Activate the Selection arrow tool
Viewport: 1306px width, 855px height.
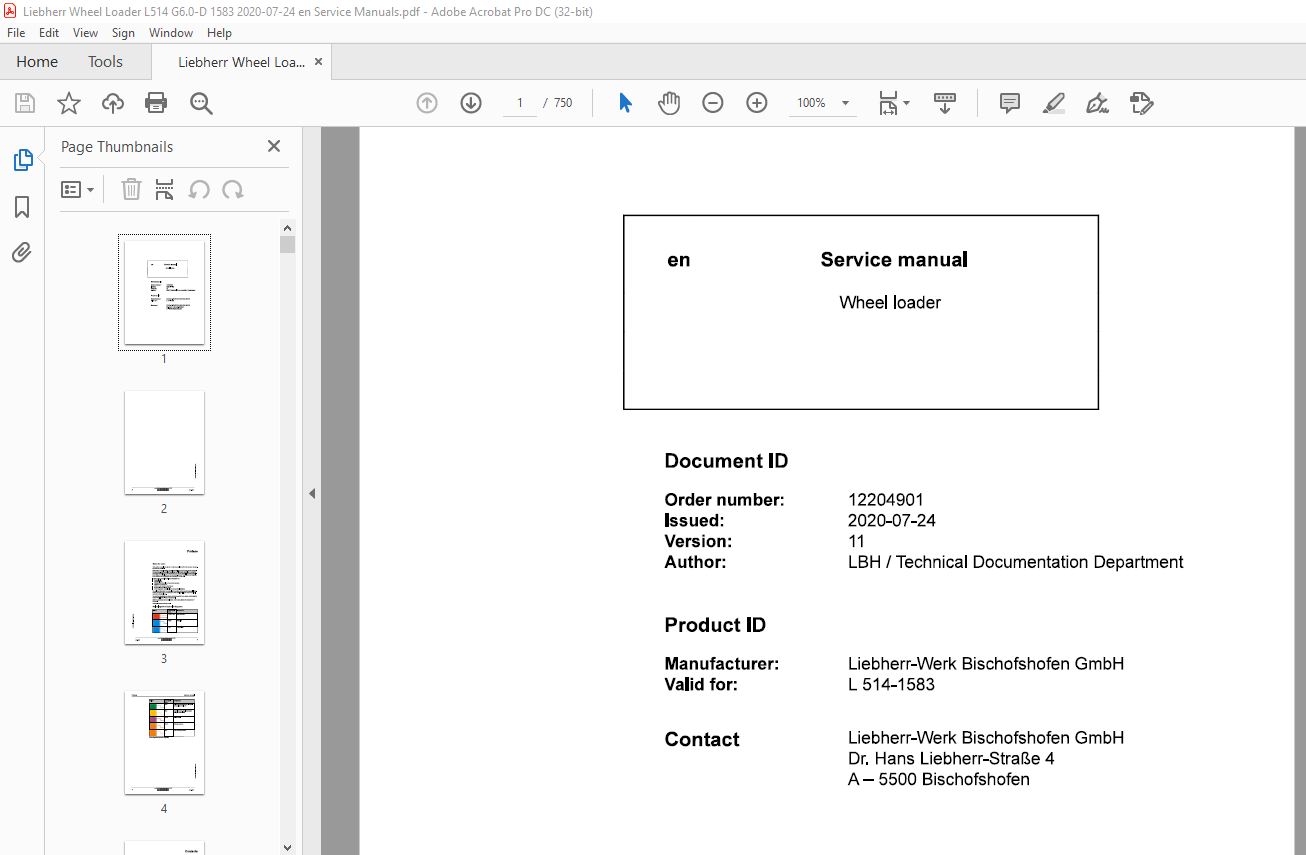point(625,103)
